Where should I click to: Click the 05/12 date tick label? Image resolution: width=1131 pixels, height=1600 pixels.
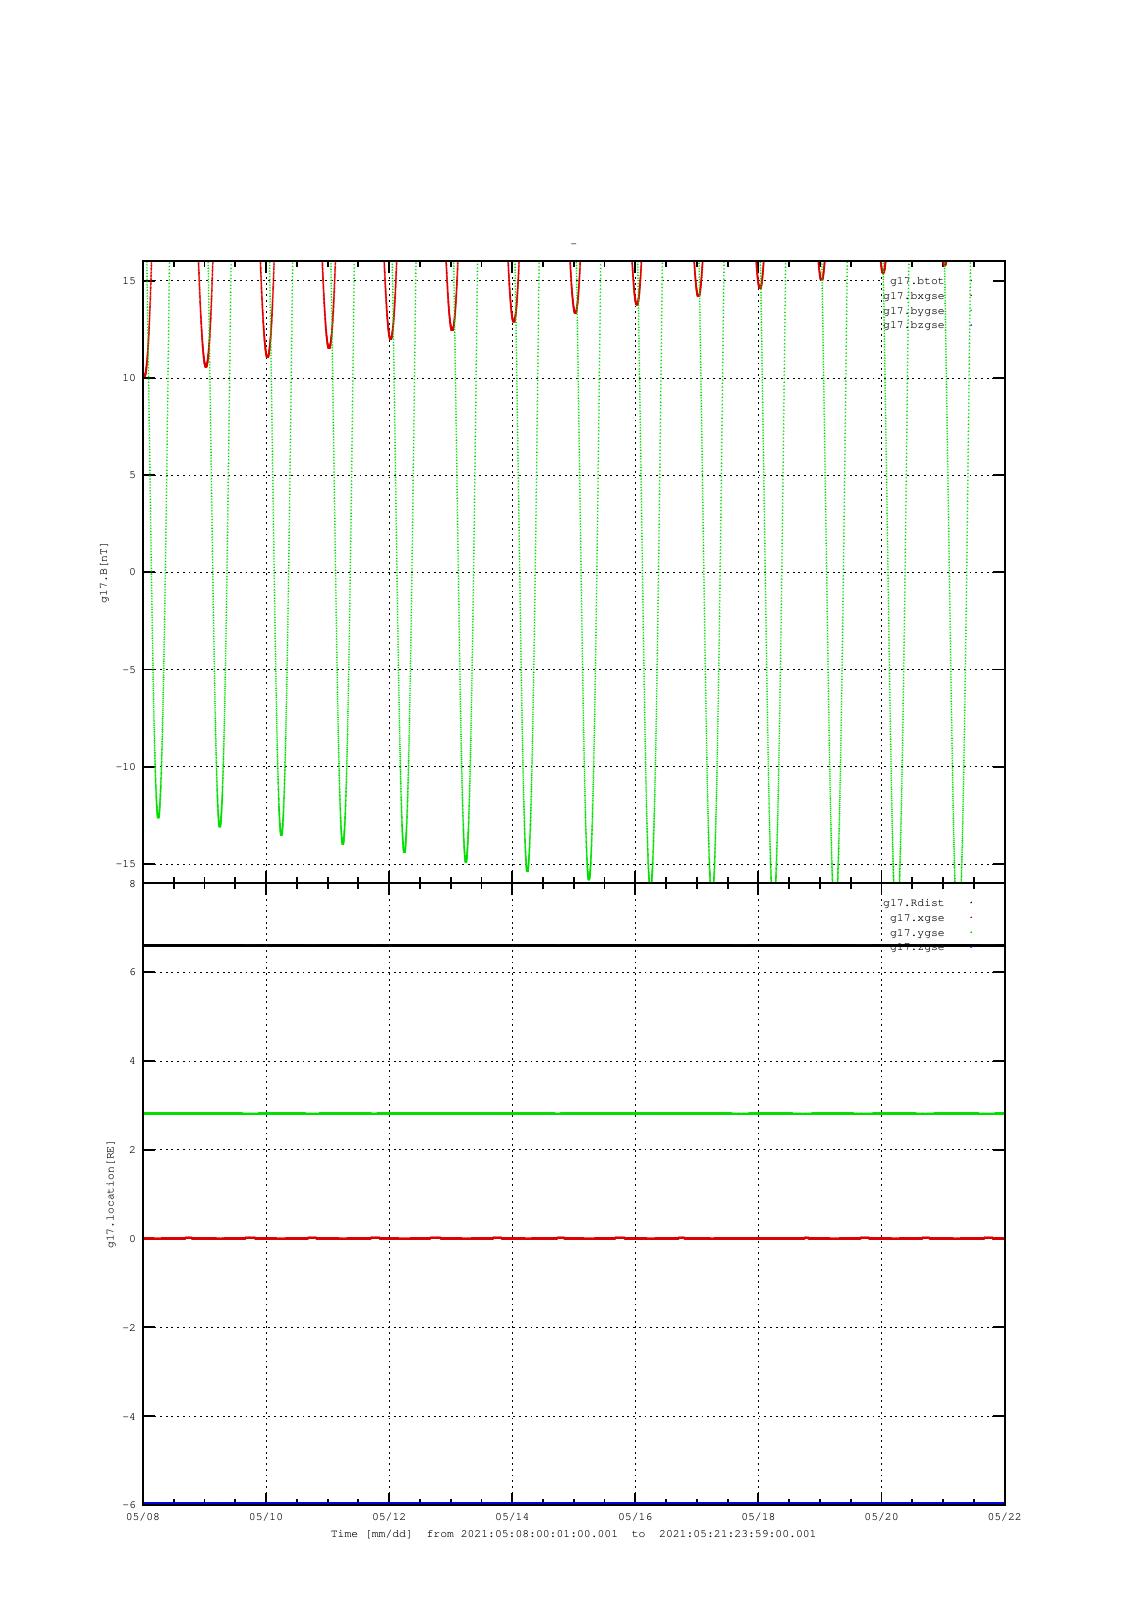coord(389,1517)
